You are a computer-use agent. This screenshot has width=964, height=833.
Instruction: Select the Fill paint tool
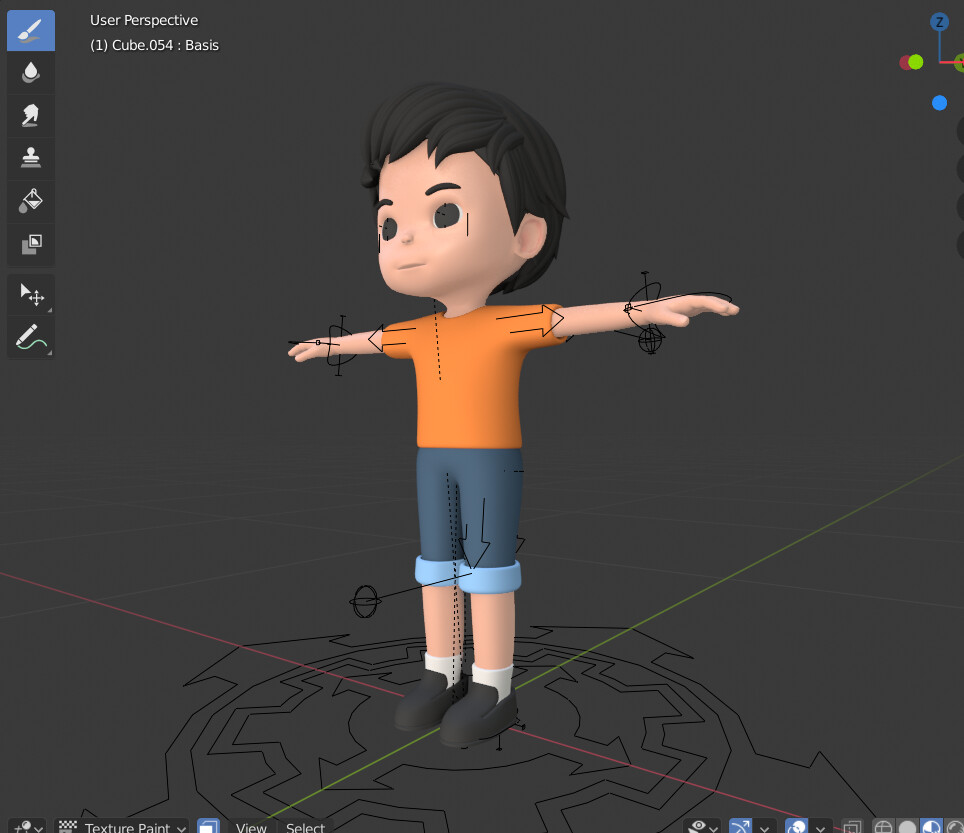coord(30,199)
